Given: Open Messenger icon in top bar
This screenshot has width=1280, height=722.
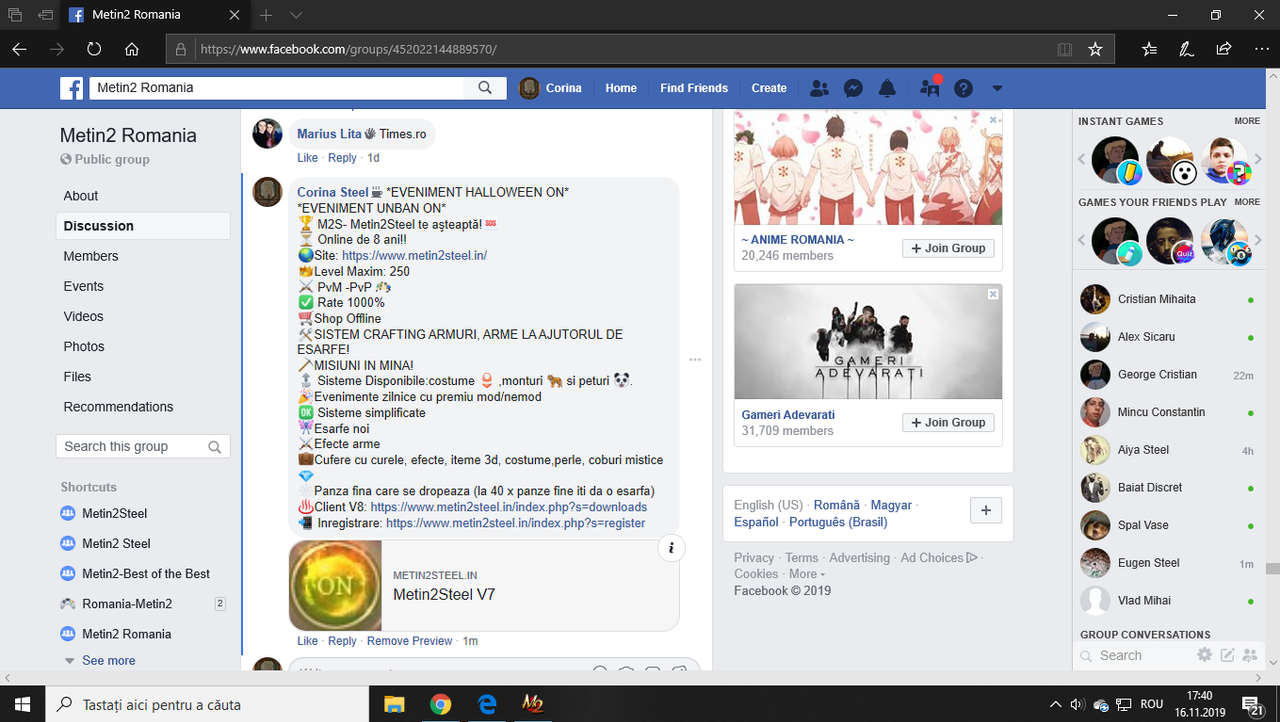Looking at the screenshot, I should pyautogui.click(x=853, y=88).
